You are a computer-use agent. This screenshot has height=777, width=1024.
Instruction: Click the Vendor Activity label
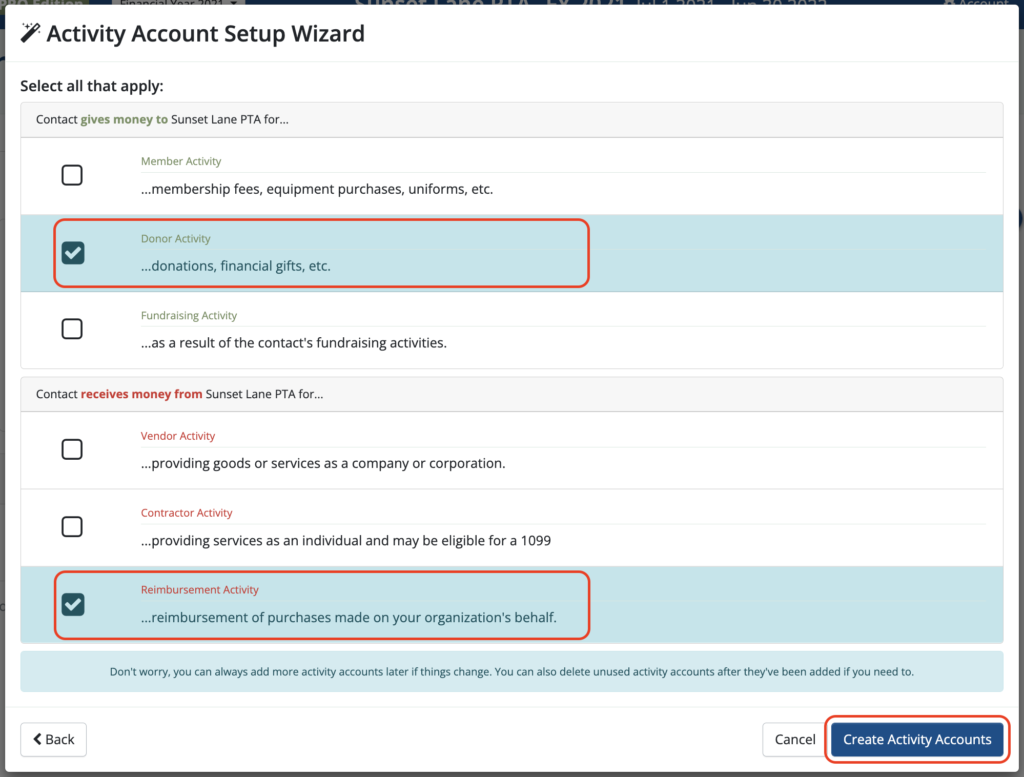click(x=178, y=436)
